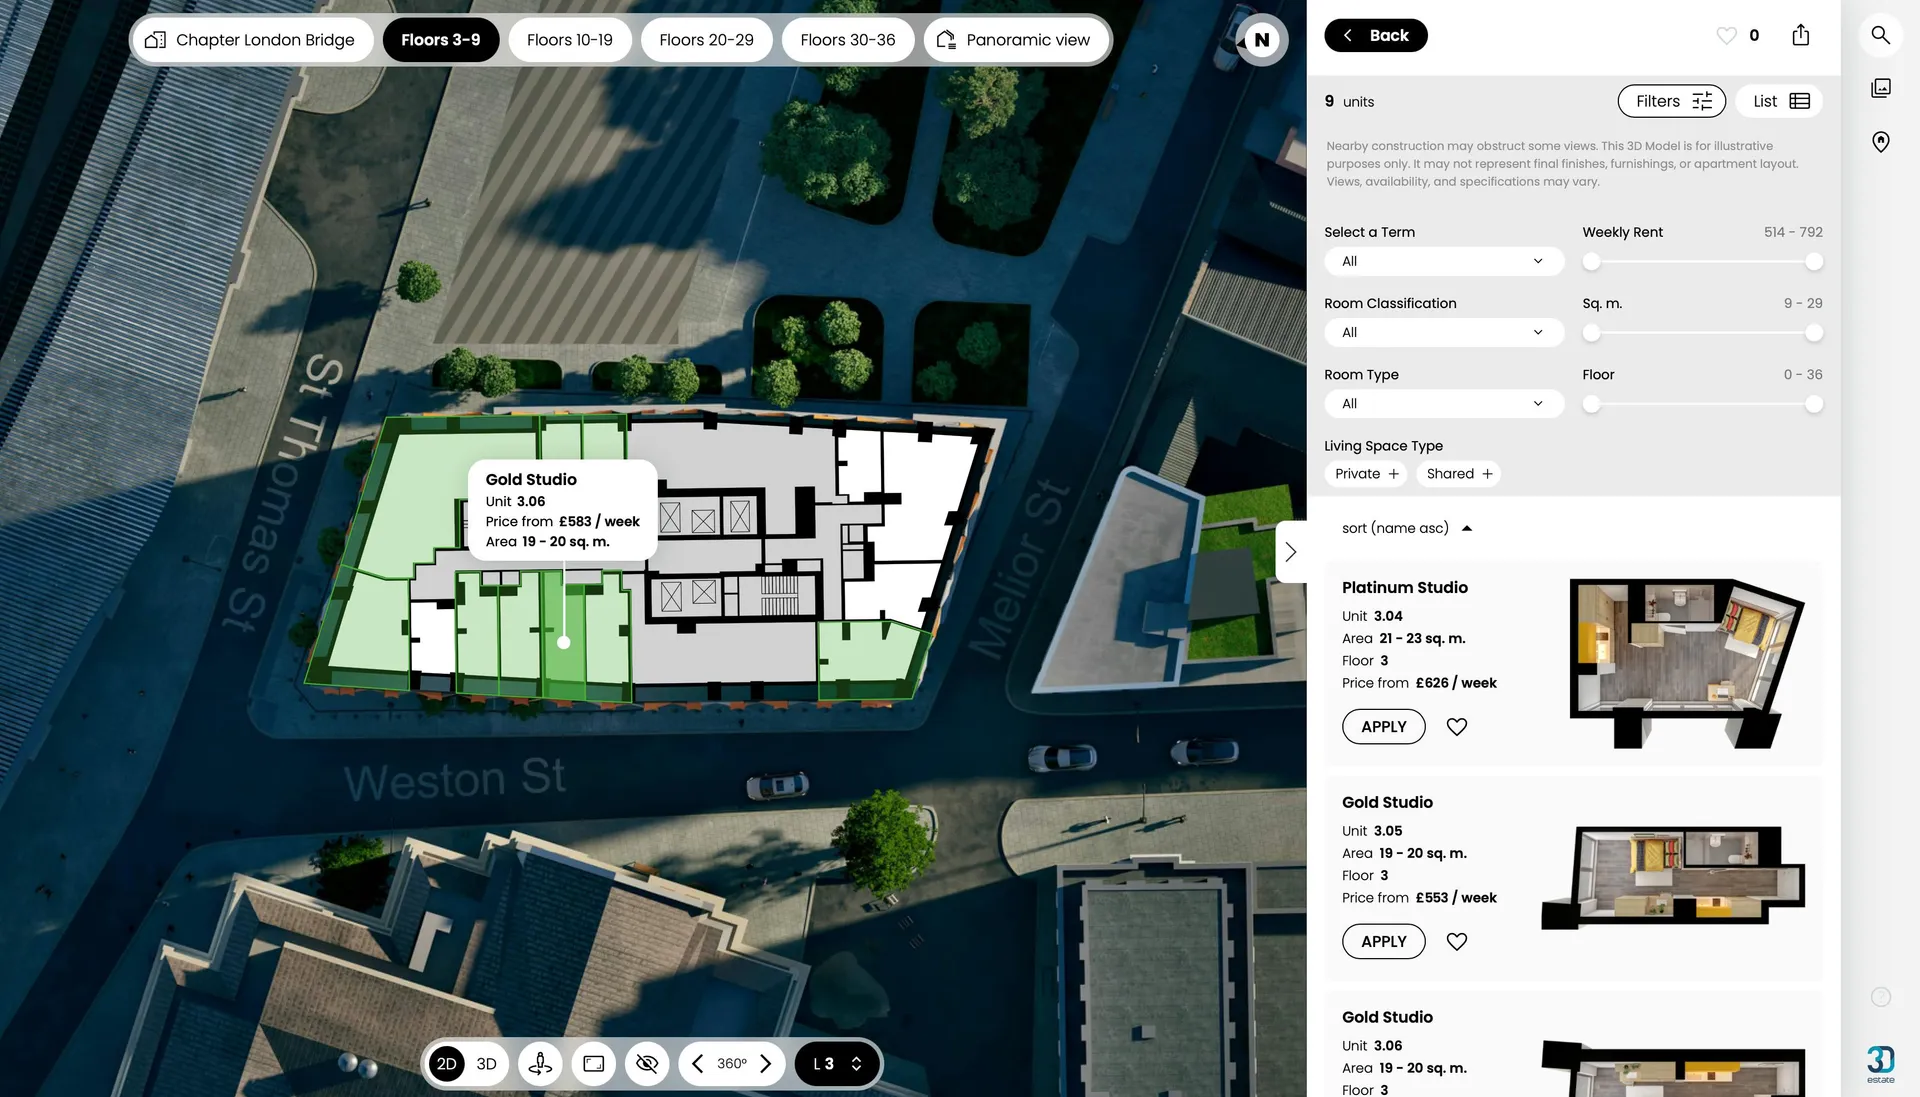The height and width of the screenshot is (1097, 1920).
Task: Click the Back button
Action: click(x=1375, y=35)
